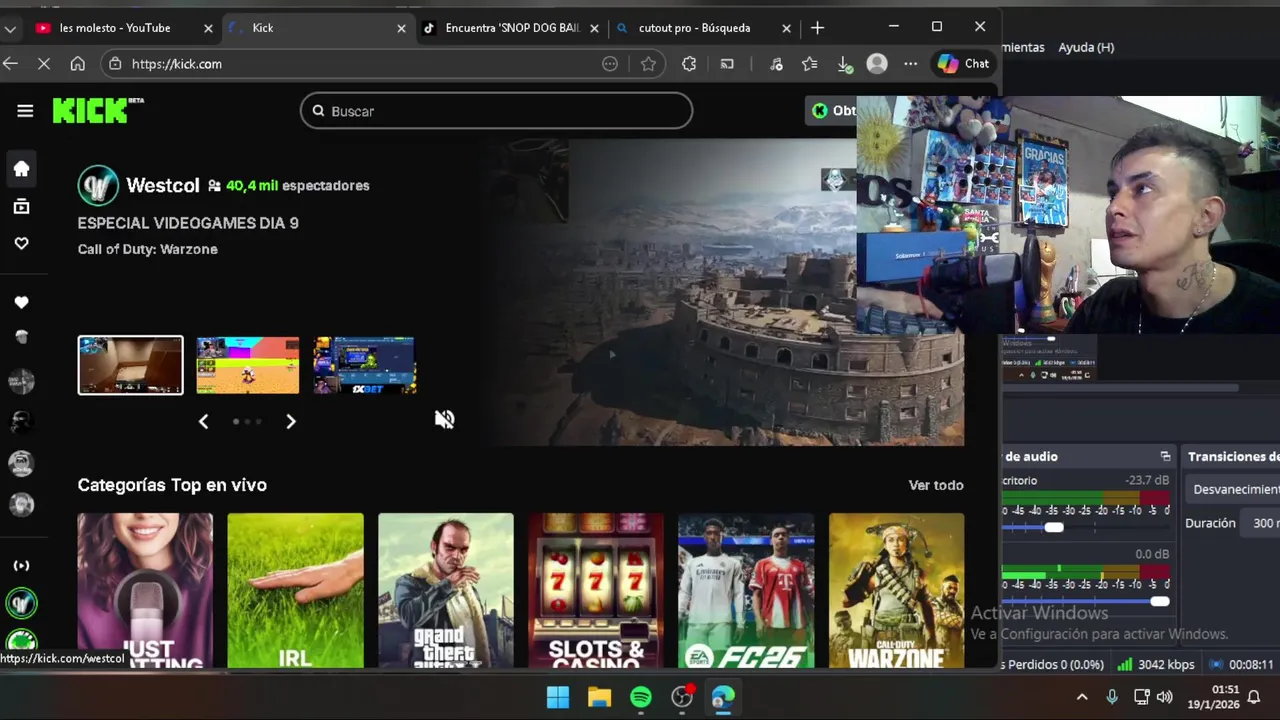Open the Grand Theft Auto category card
The height and width of the screenshot is (720, 1280).
tap(446, 590)
